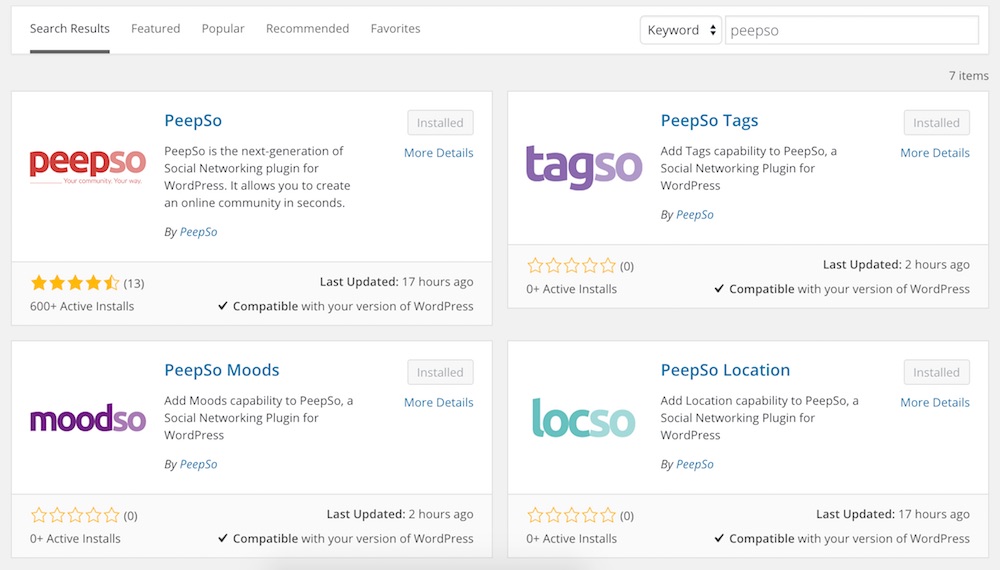The width and height of the screenshot is (1000, 570).
Task: Click Installed button on PeepSo Location card
Action: pos(936,372)
